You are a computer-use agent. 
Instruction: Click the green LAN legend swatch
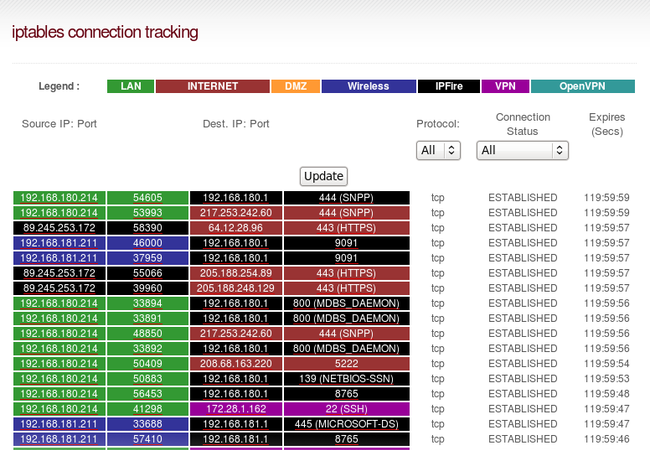click(131, 86)
